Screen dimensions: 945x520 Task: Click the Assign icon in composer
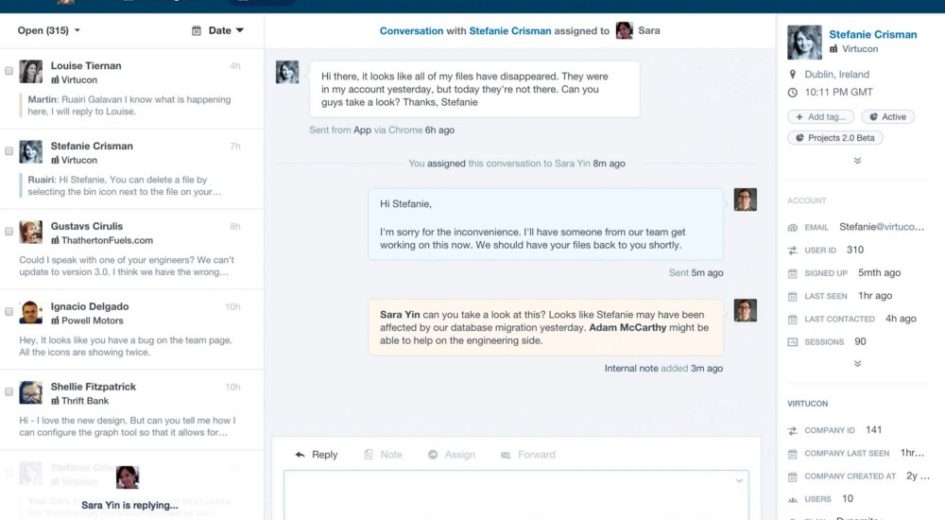(x=433, y=455)
